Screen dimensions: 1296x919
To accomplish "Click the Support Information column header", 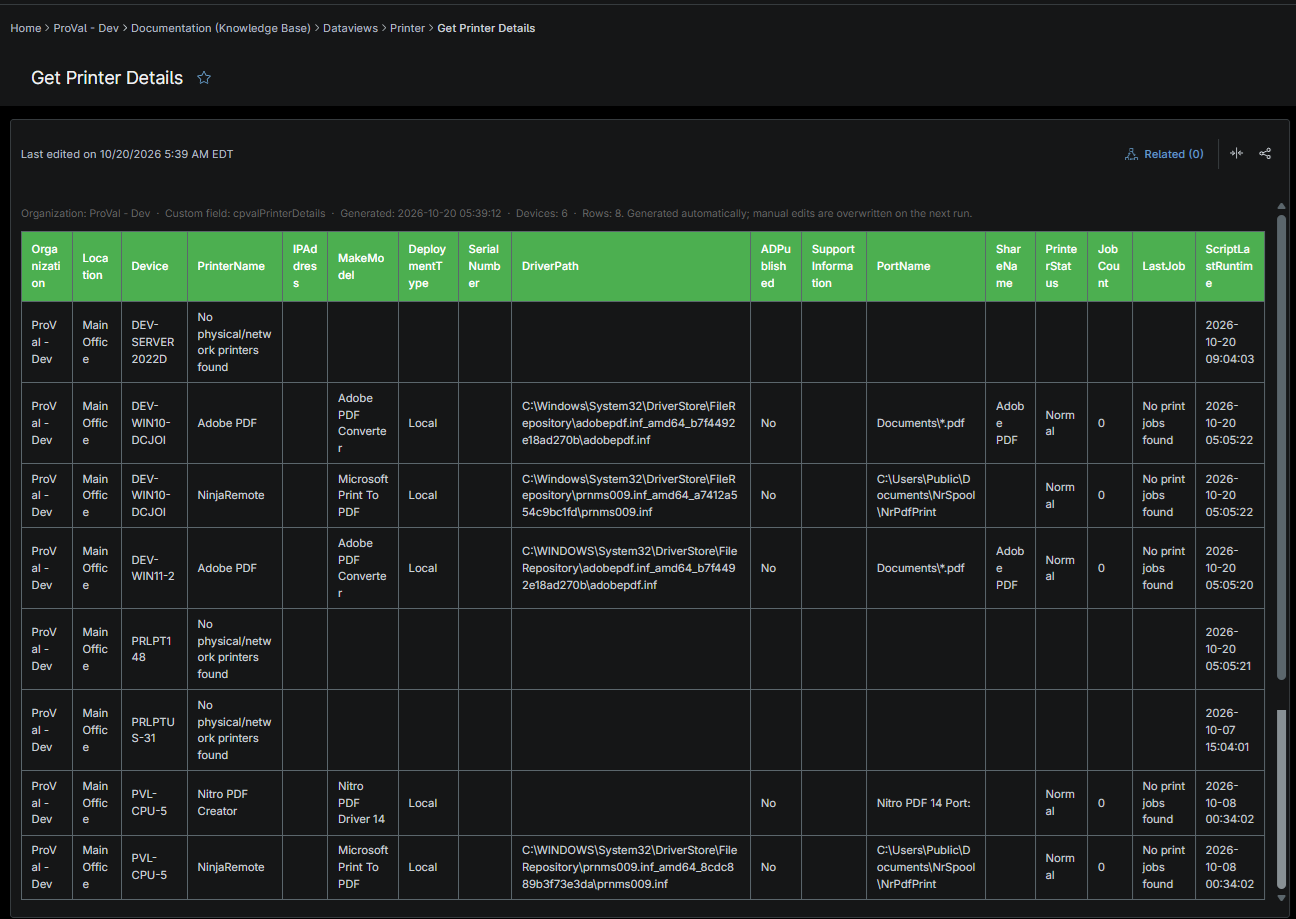I will pyautogui.click(x=834, y=266).
